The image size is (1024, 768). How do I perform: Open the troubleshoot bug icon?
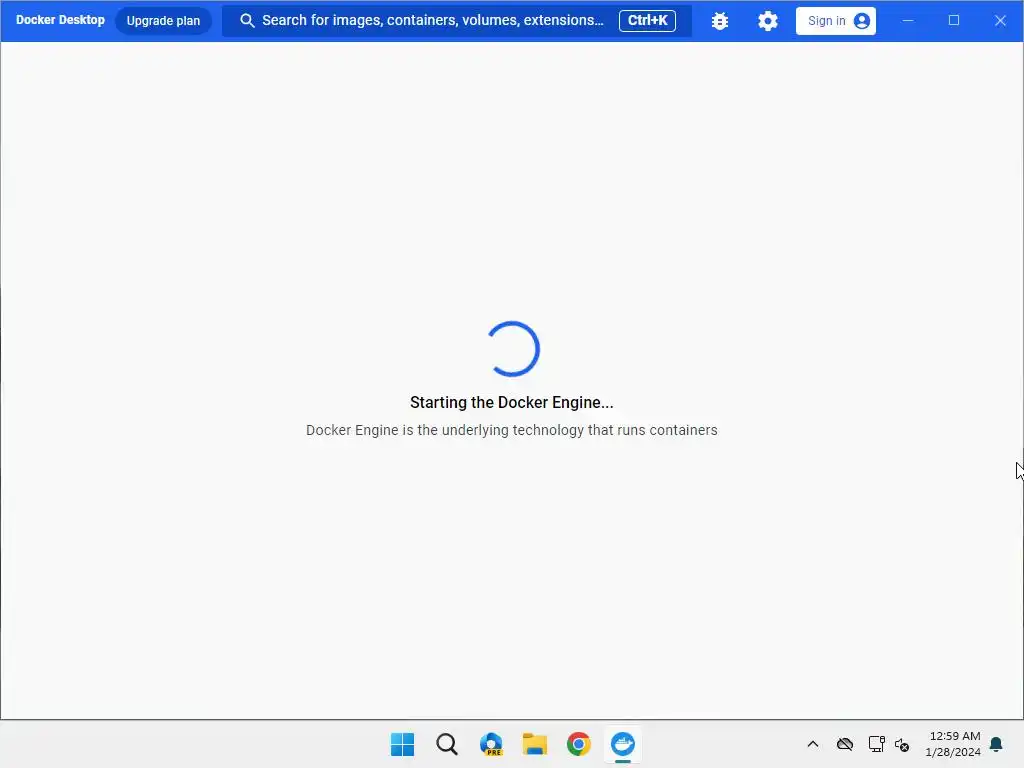720,21
